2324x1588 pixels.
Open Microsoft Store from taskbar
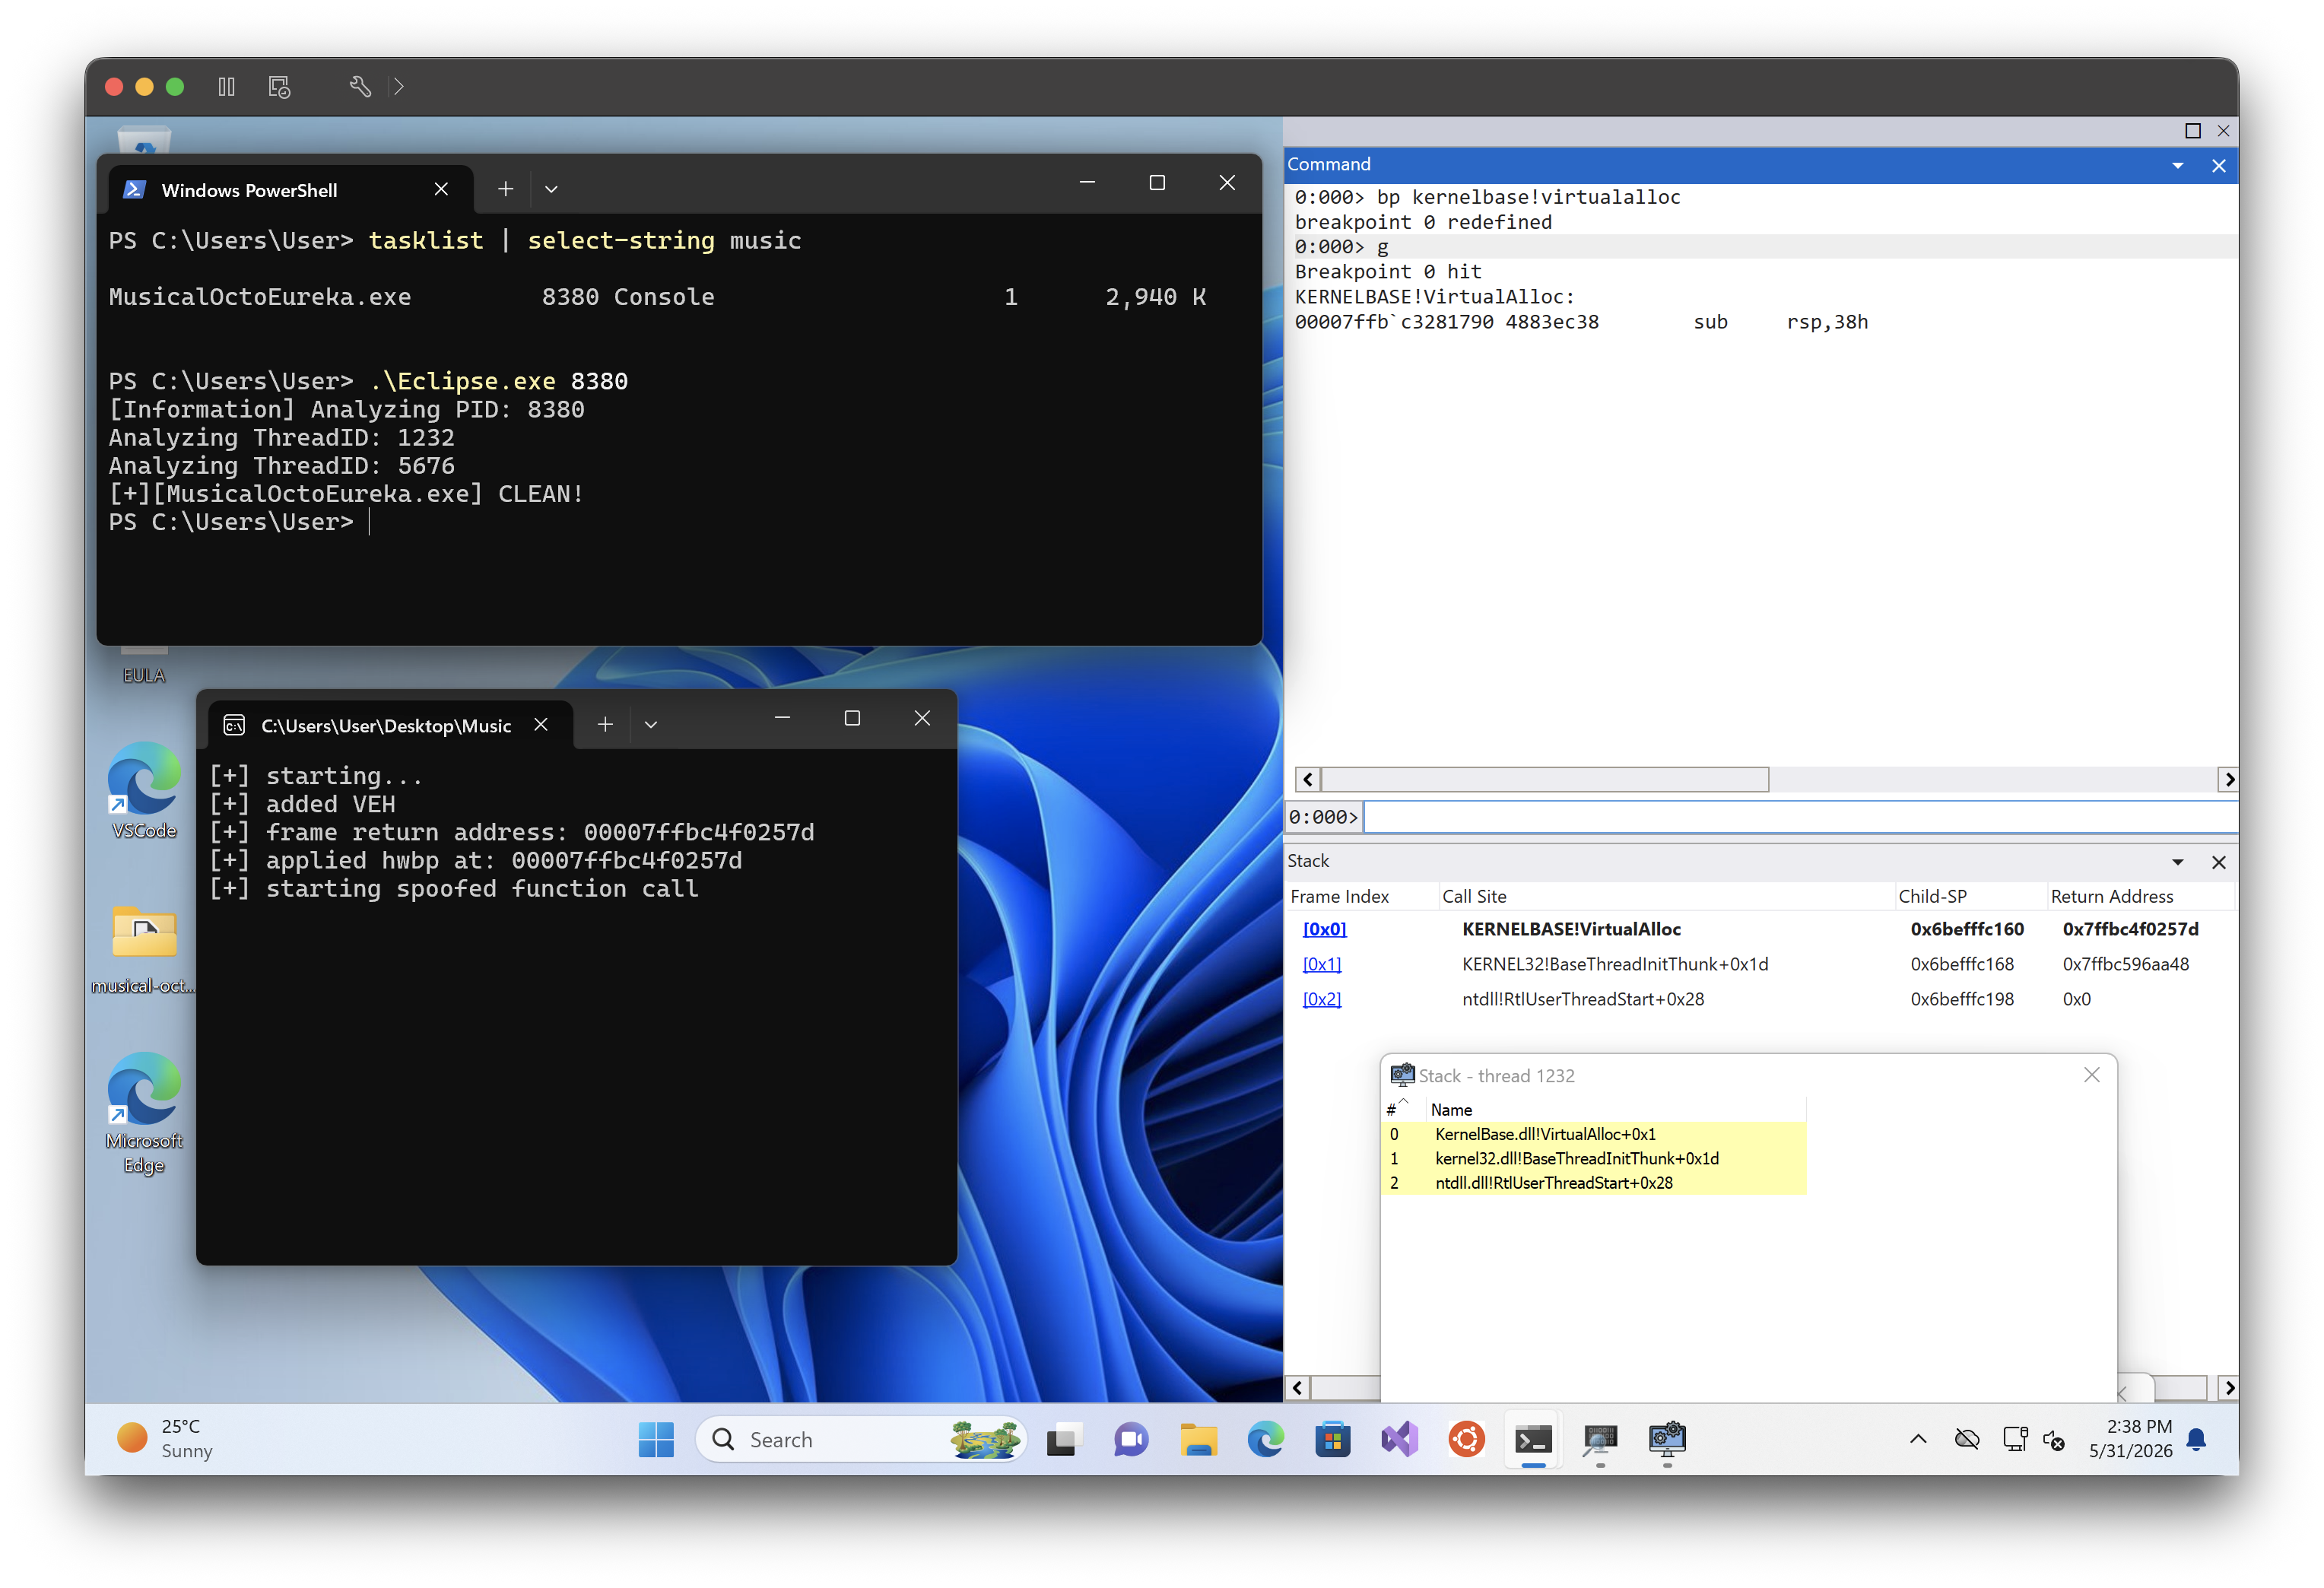tap(1332, 1440)
